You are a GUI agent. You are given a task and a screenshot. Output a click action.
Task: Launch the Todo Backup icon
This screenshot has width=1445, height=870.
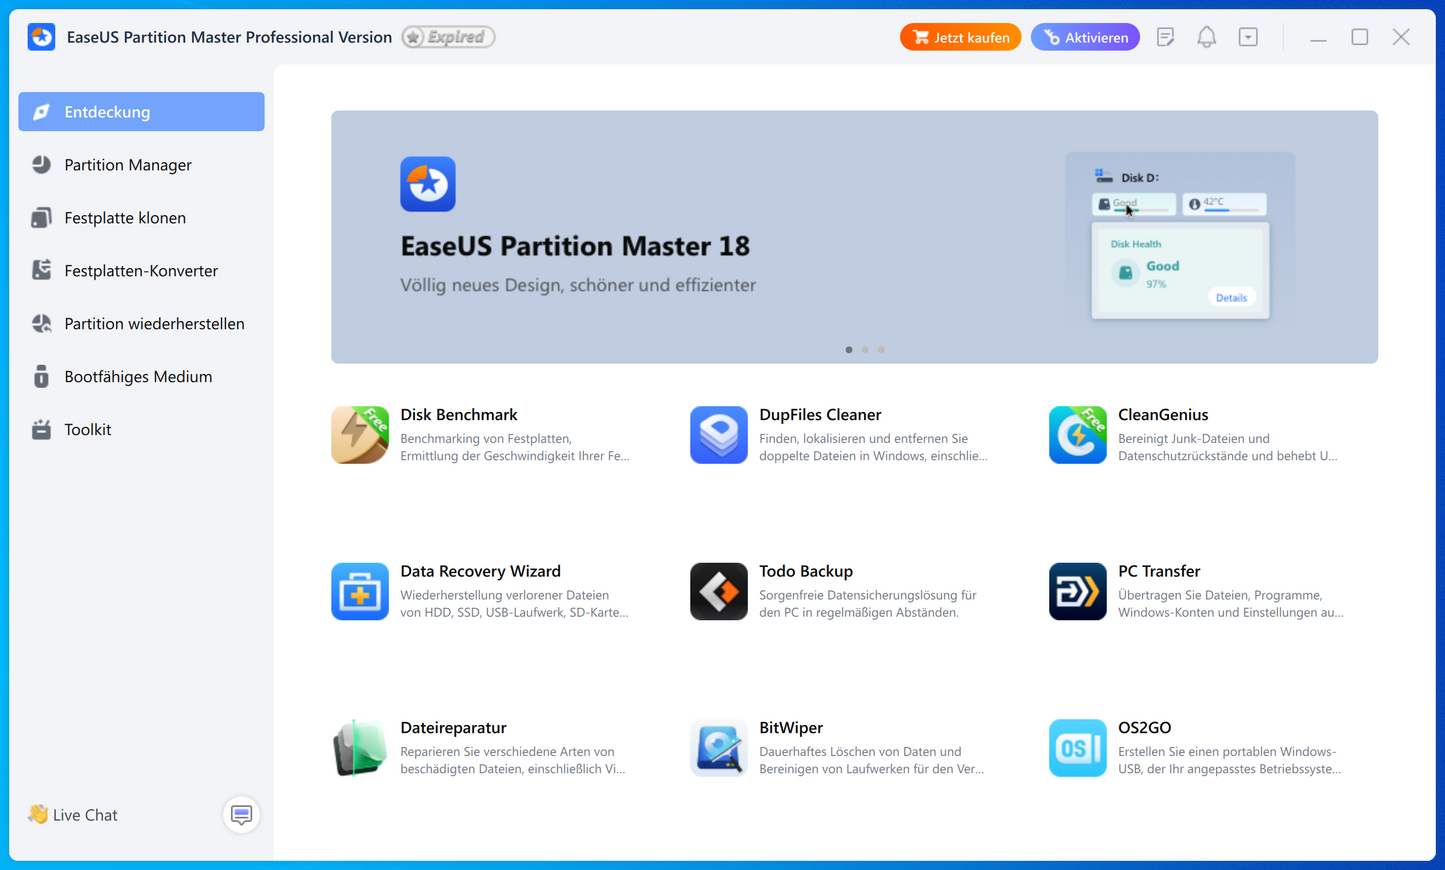tap(719, 591)
